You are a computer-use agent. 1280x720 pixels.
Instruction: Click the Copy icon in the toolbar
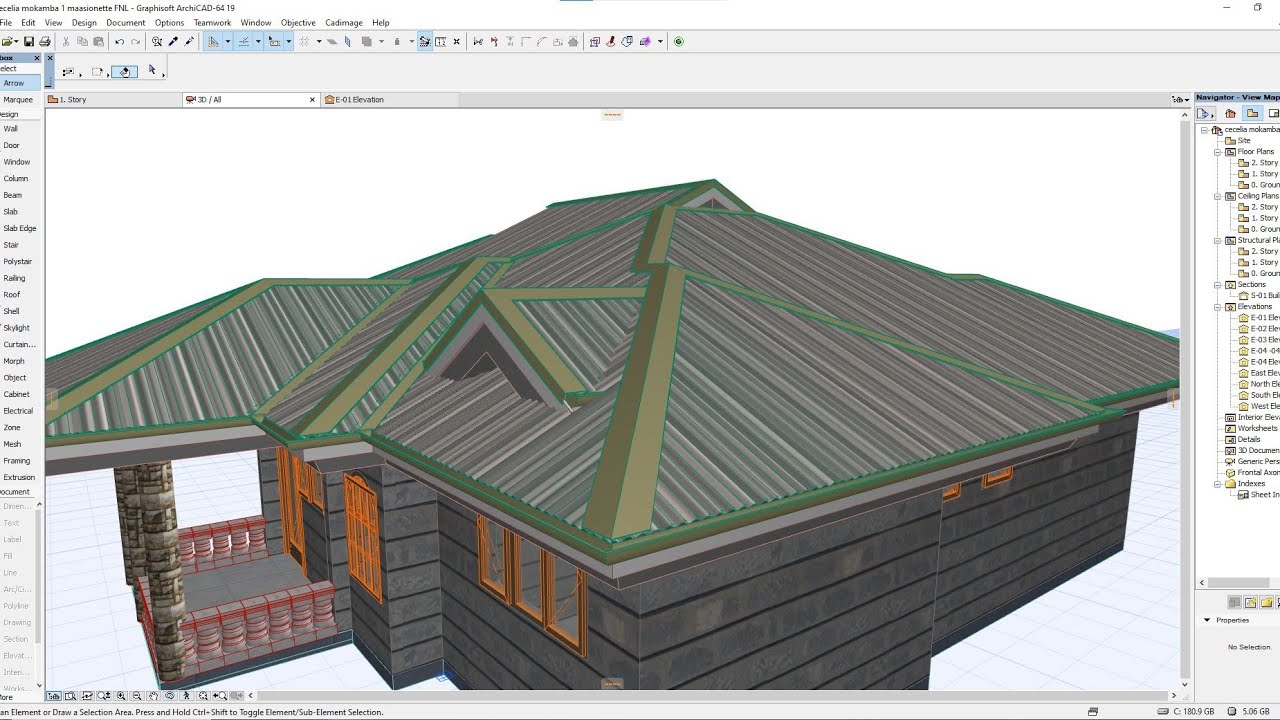coord(82,41)
